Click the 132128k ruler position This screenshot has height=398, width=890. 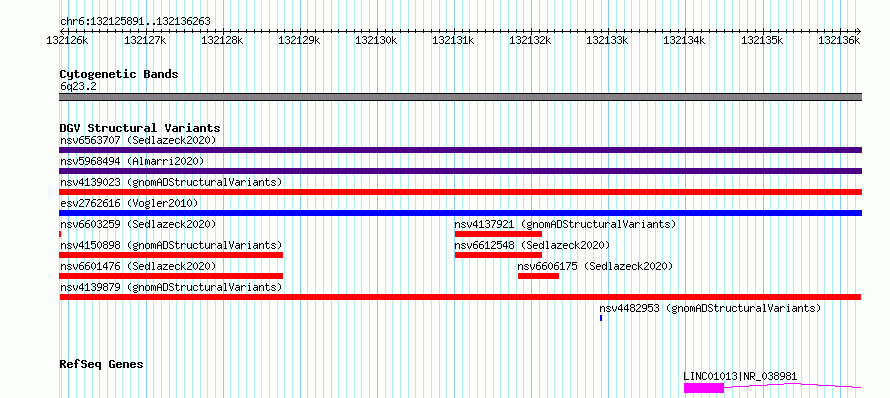222,40
